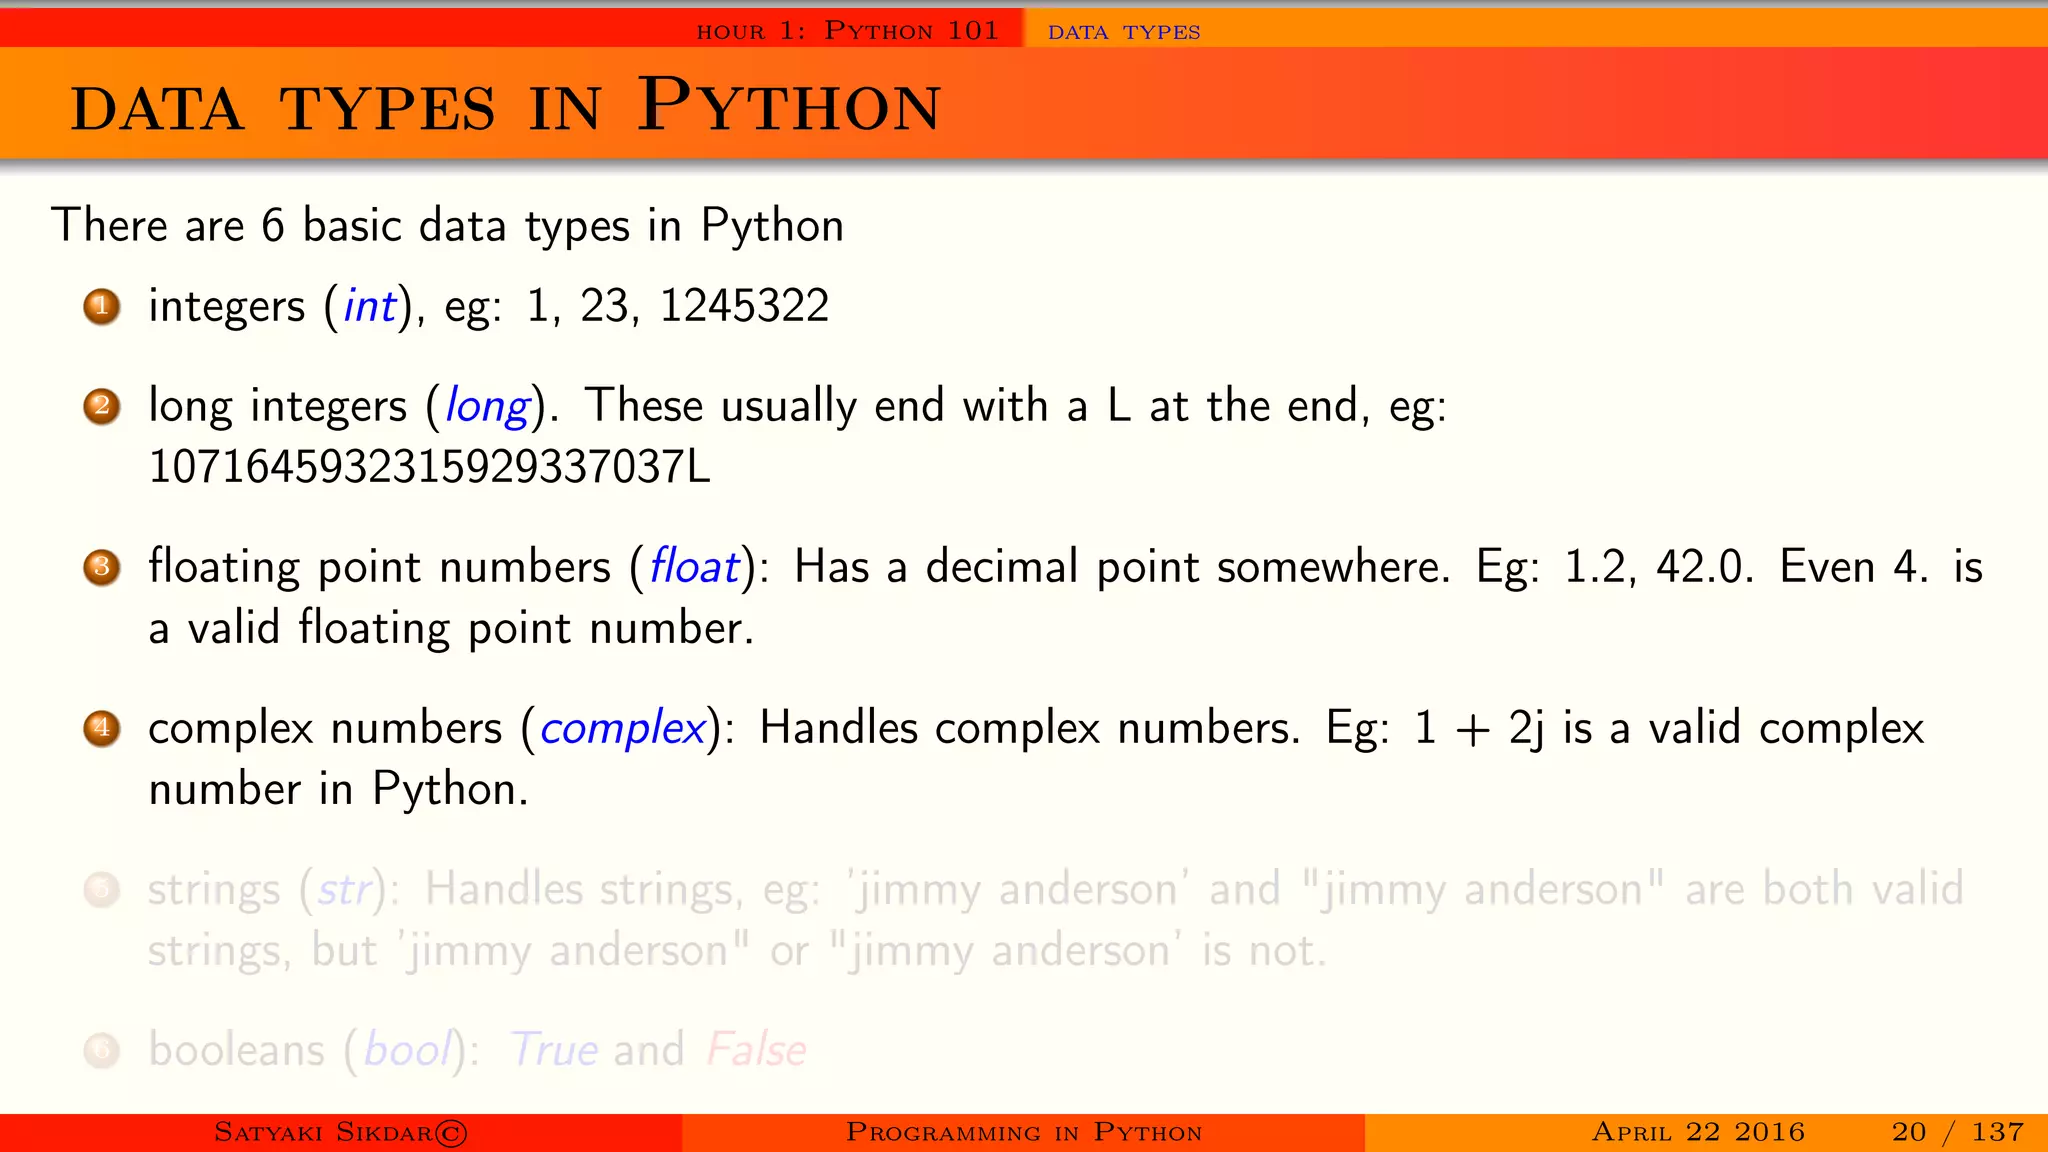Click bullet number 4 beside complex numbers
The image size is (2048, 1152).
click(x=102, y=728)
